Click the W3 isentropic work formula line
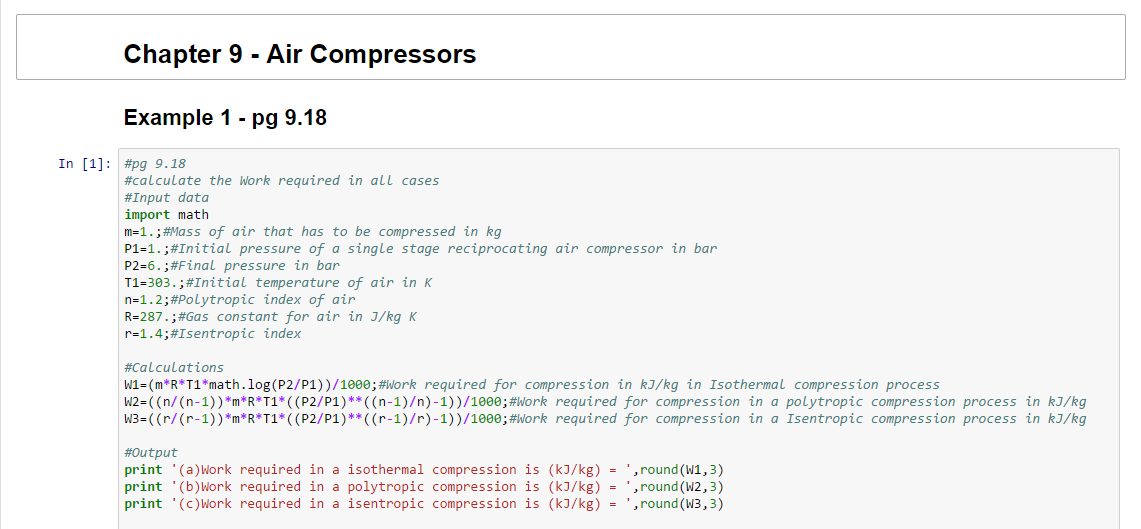1141x529 pixels. (x=604, y=419)
